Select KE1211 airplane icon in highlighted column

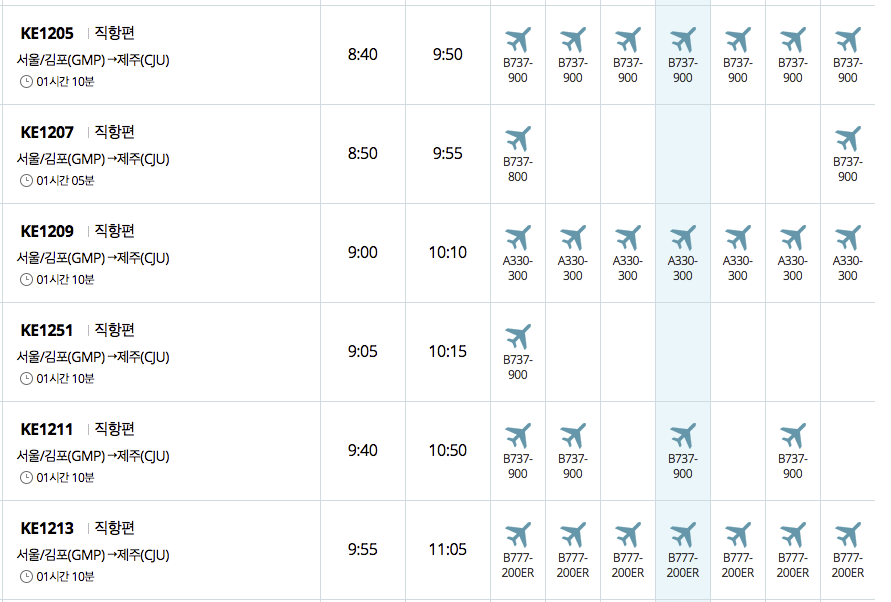682,436
